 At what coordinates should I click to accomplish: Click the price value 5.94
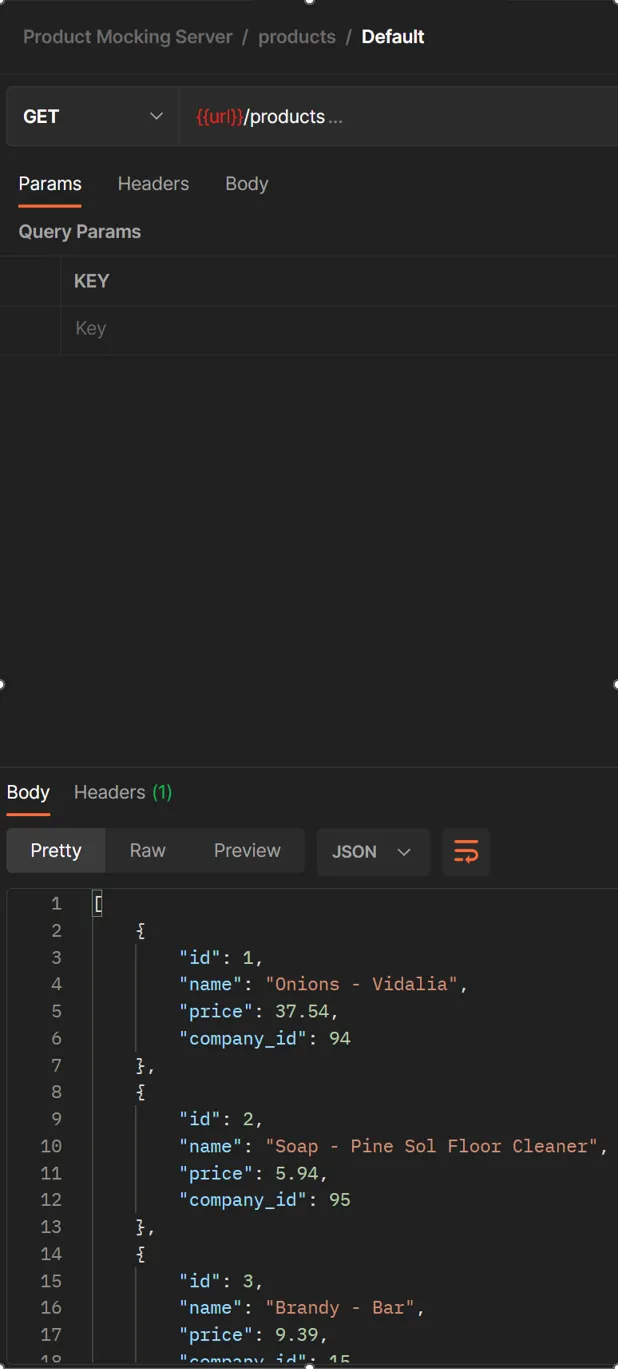coord(297,1174)
